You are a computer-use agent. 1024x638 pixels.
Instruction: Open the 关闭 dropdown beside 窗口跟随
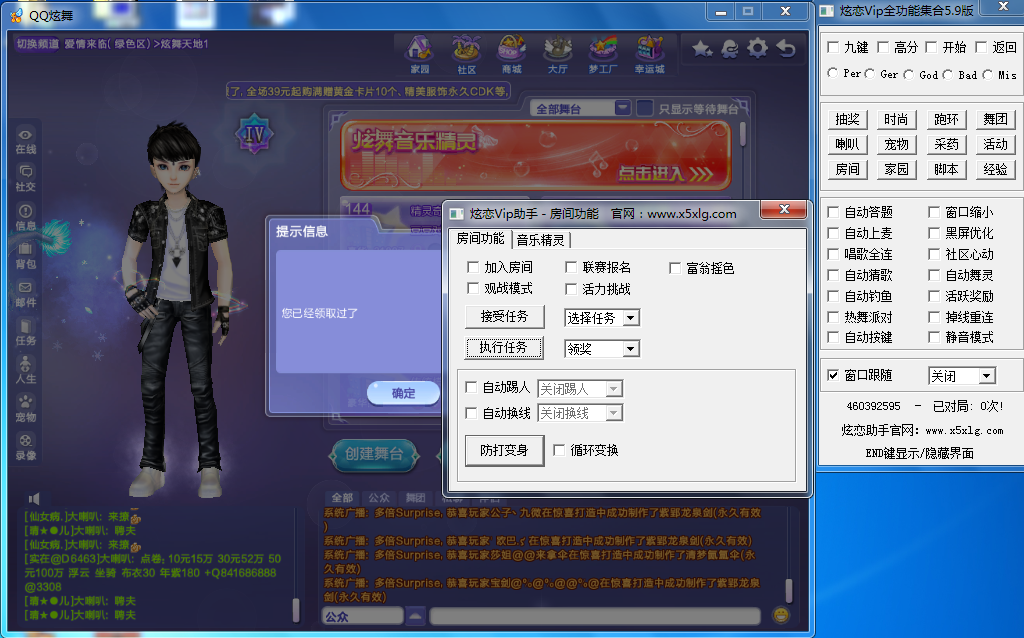[962, 375]
